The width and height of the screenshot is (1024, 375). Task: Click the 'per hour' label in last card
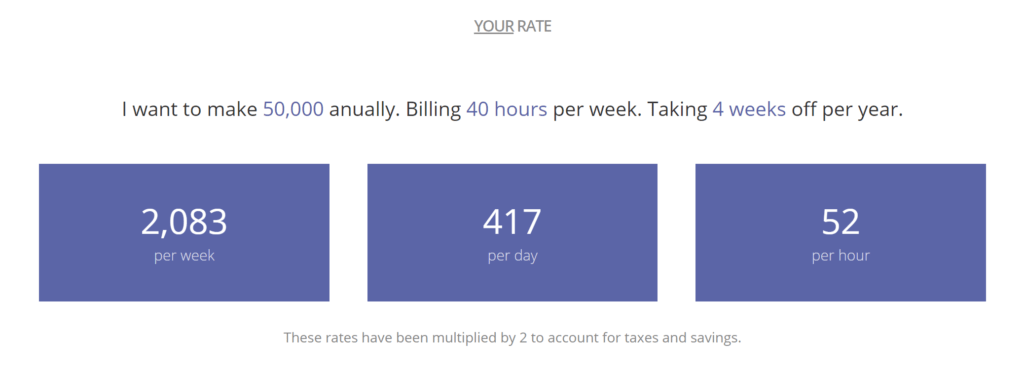coord(840,255)
